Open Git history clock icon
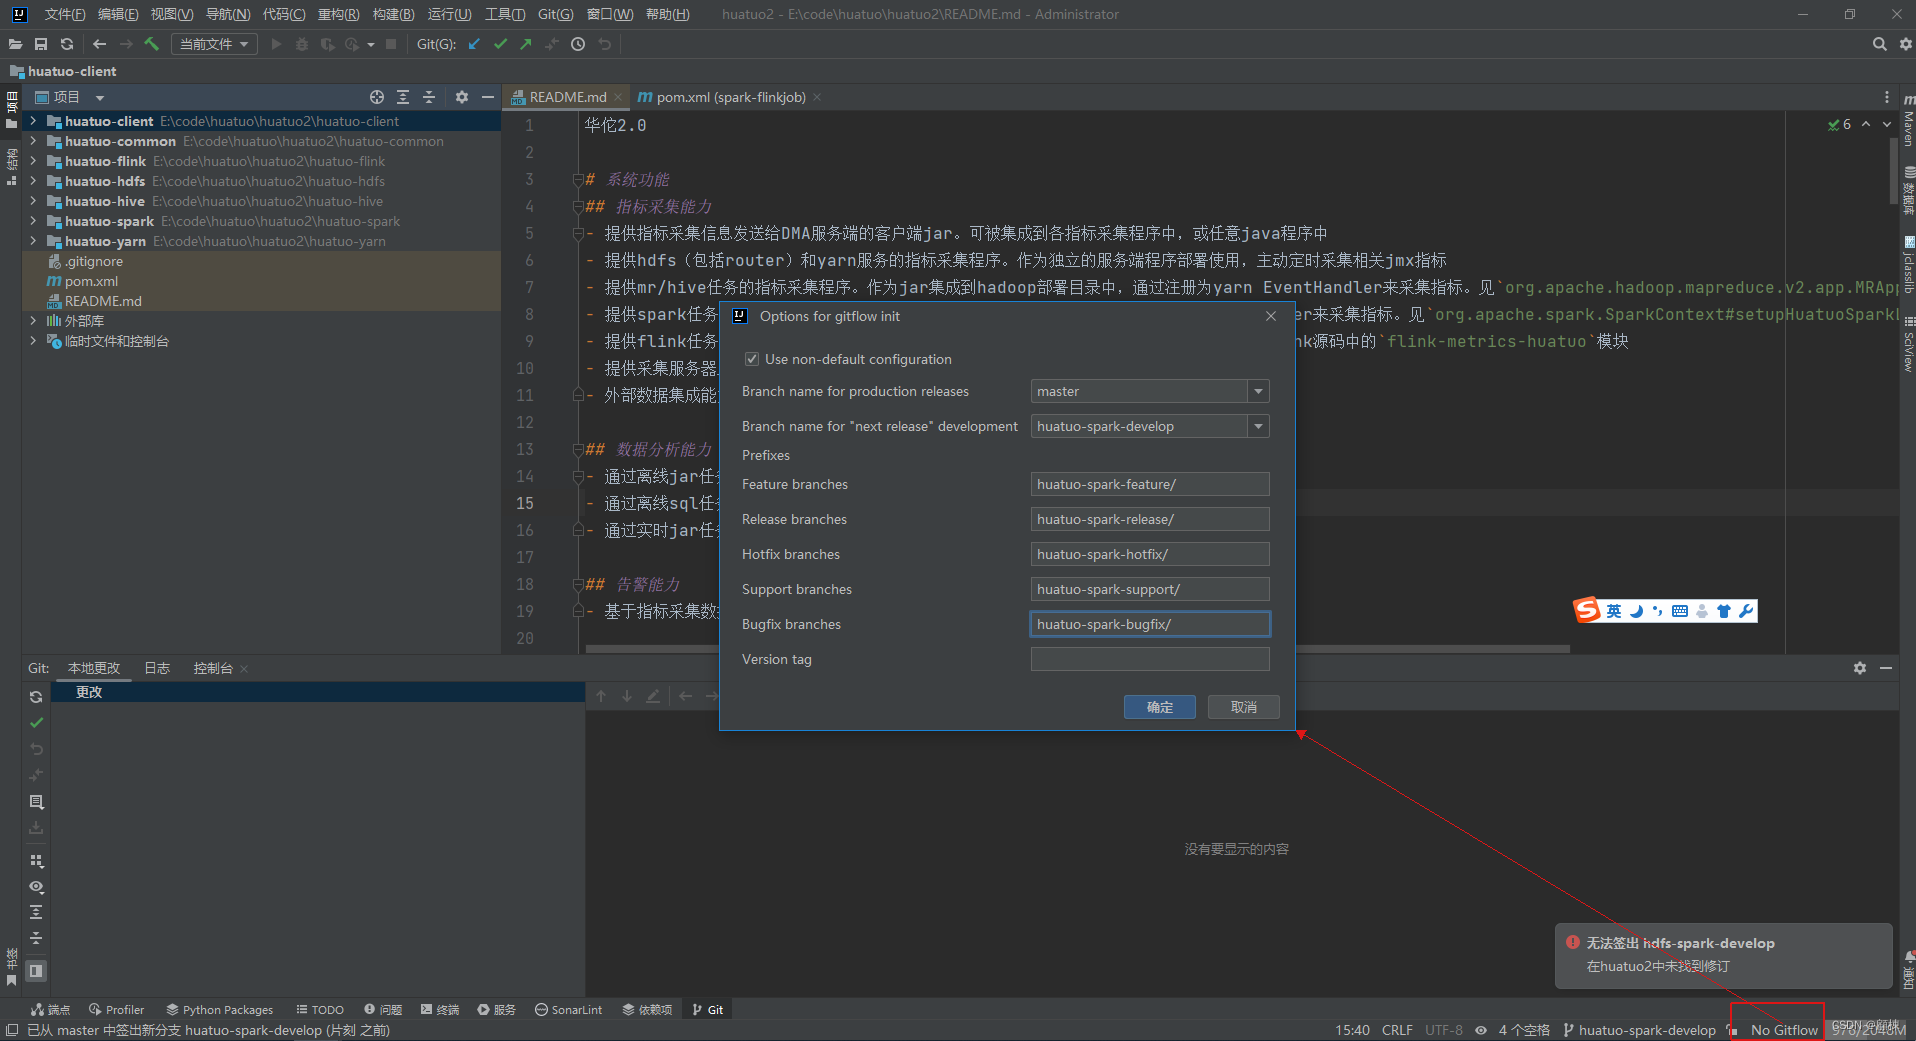1916x1041 pixels. pos(578,44)
